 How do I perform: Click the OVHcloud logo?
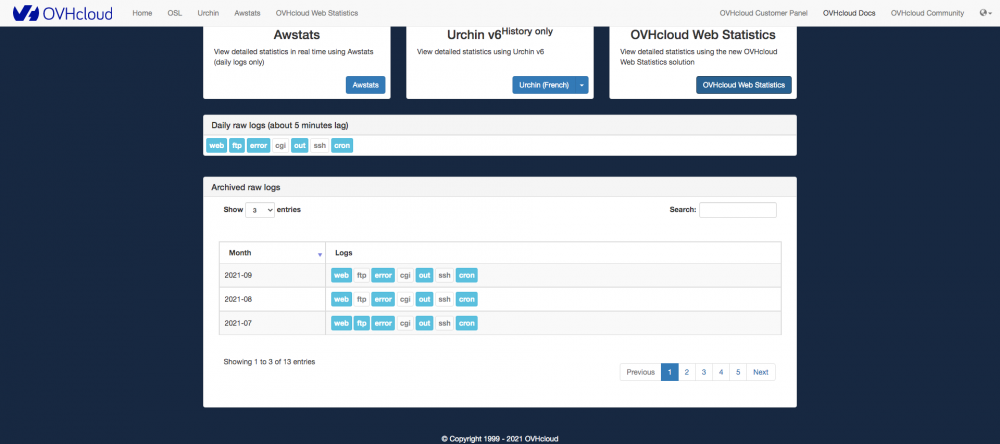(x=62, y=13)
